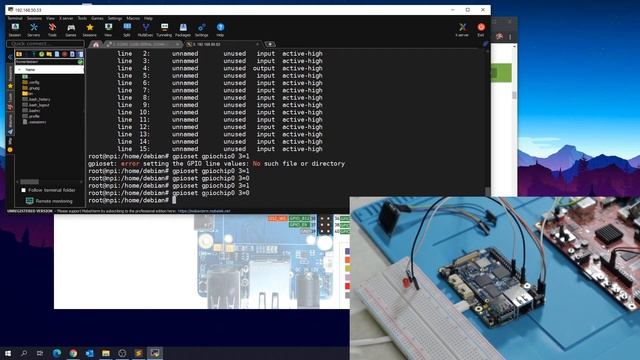Open the Servers toolbar button

coord(33,30)
